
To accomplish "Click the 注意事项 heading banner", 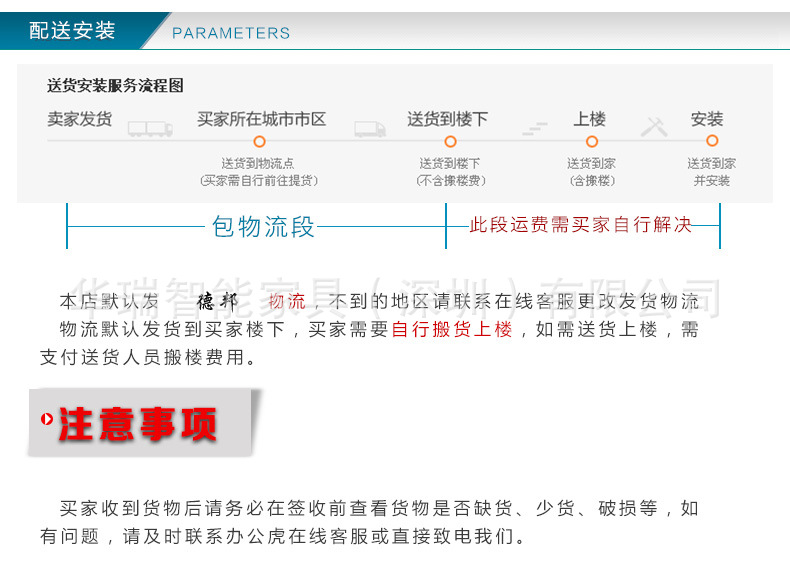I will point(138,423).
